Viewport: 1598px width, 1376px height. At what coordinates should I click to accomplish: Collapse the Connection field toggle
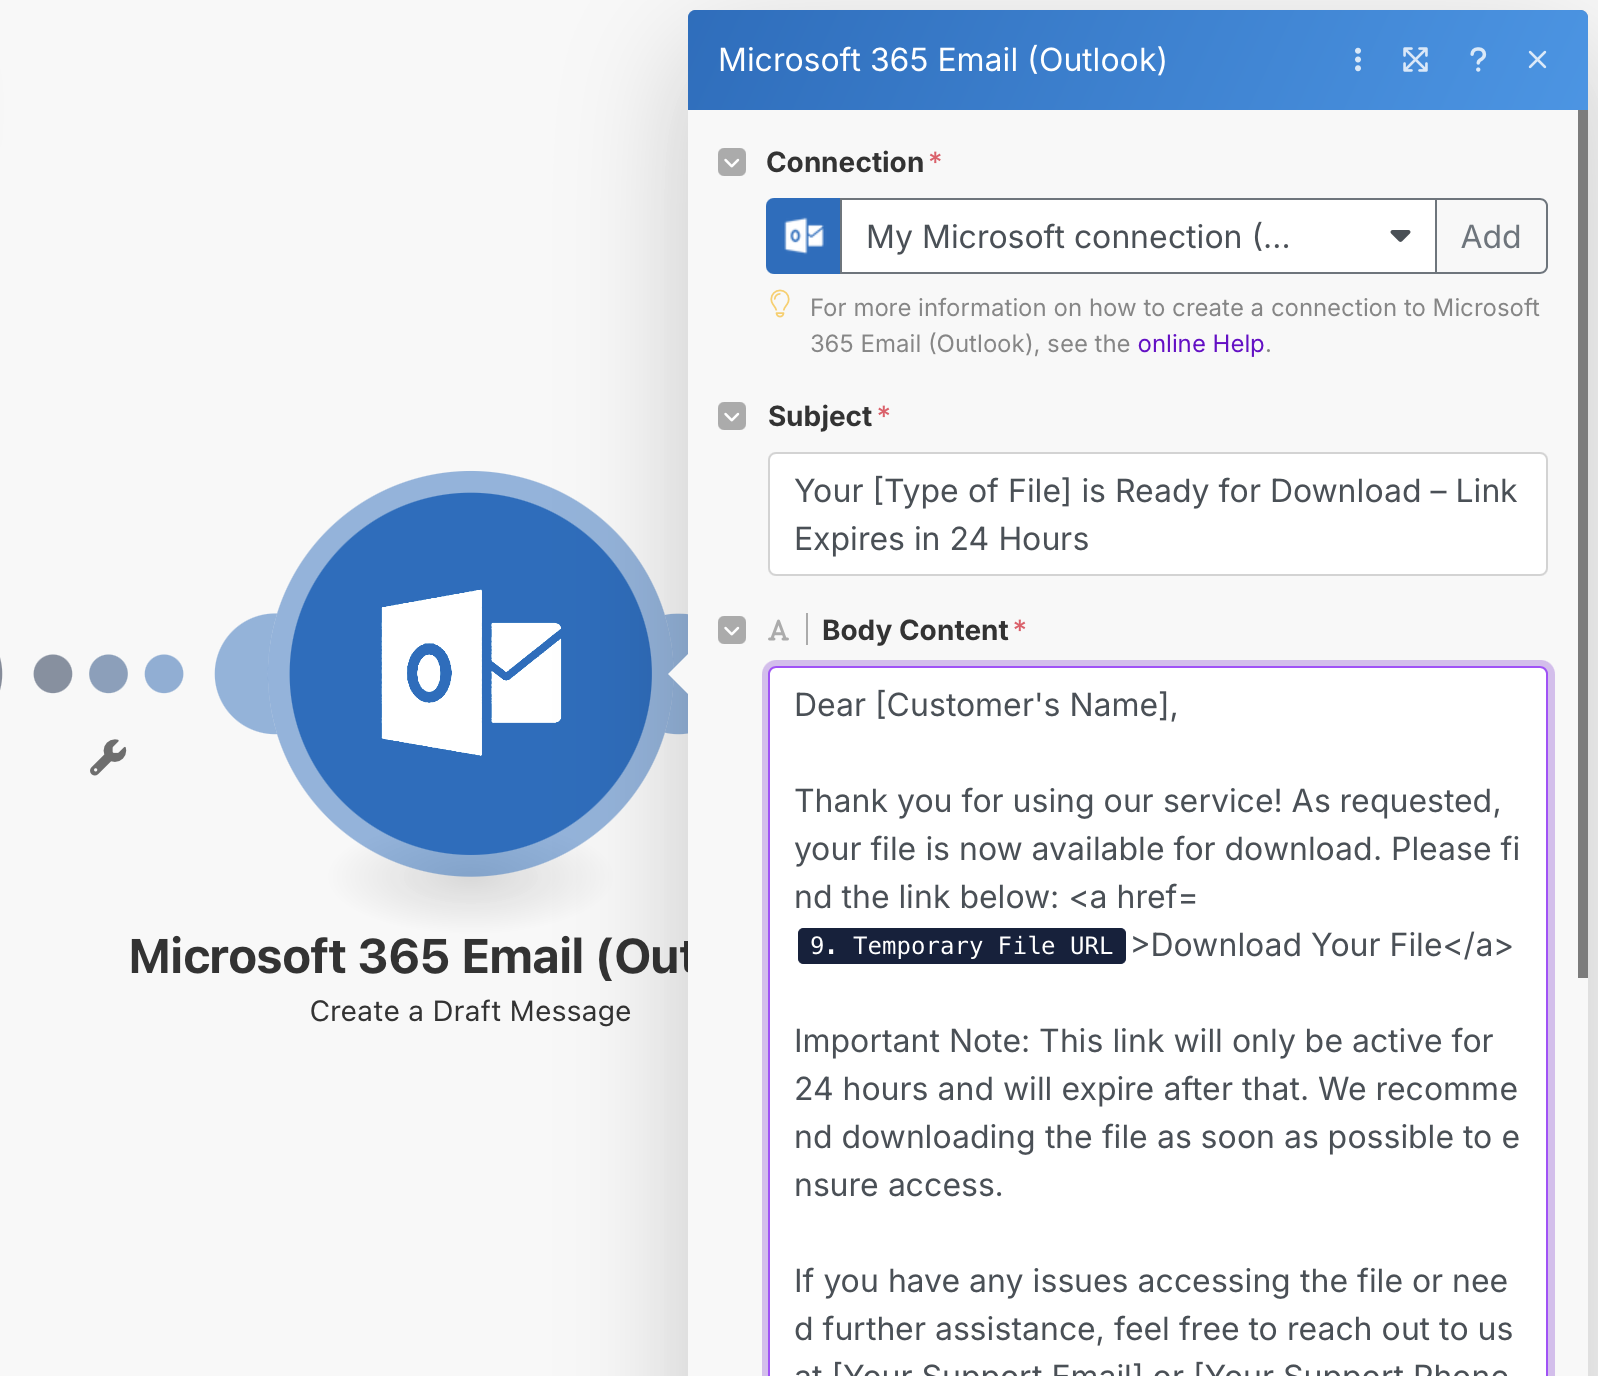pos(732,162)
